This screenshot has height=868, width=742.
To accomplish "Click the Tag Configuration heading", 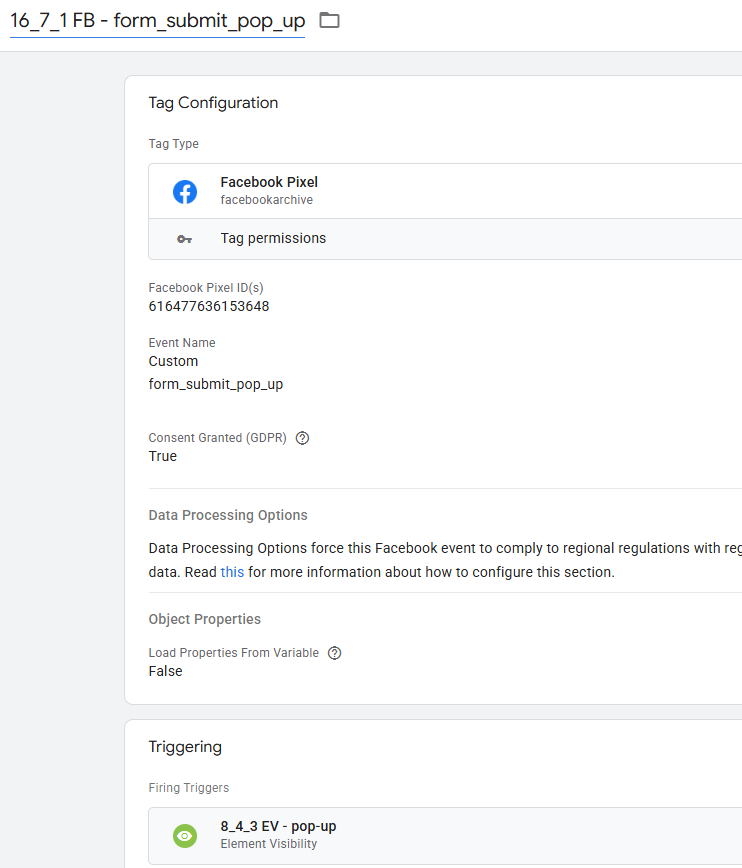I will tap(213, 103).
